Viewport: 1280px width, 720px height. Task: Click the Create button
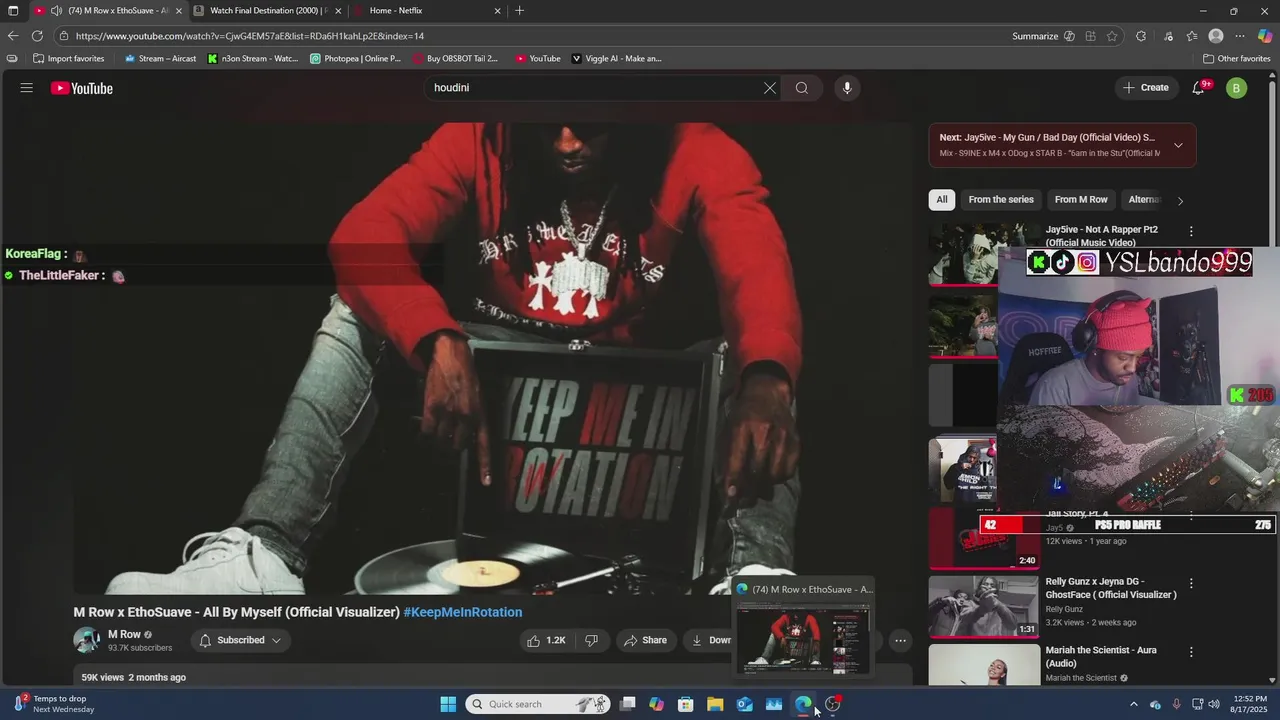[1145, 88]
